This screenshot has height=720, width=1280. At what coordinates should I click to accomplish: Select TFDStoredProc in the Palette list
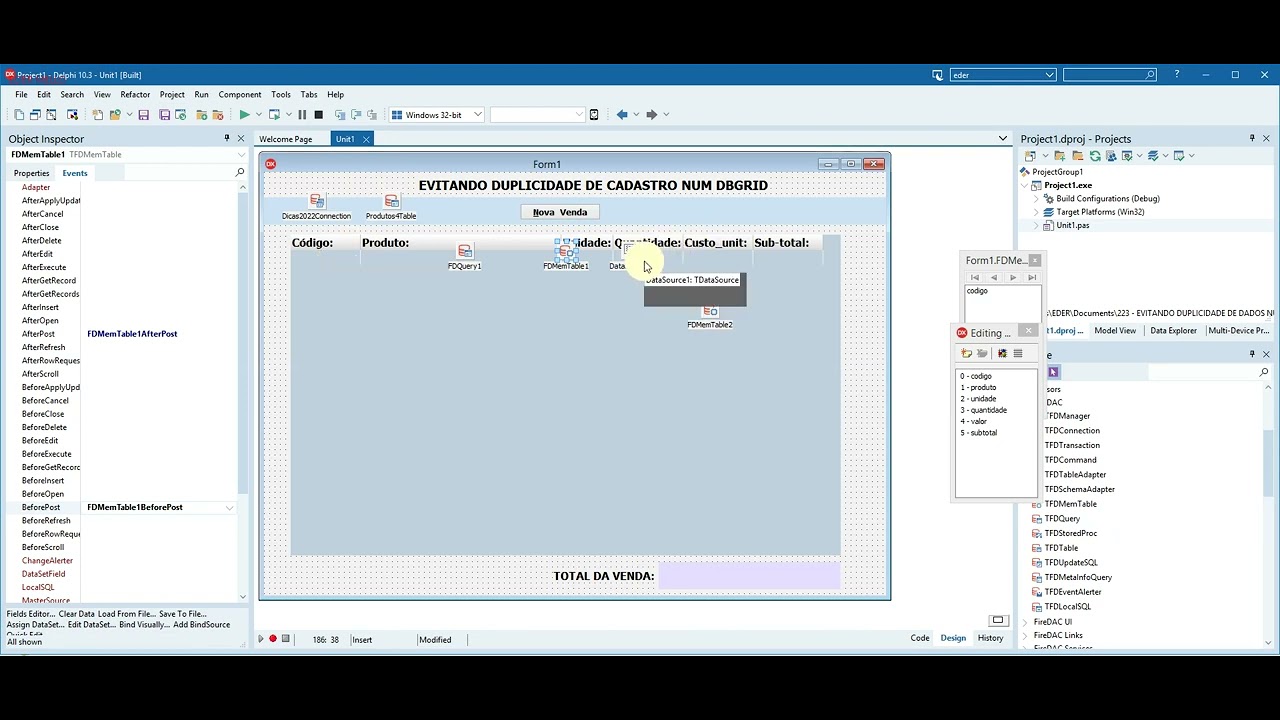click(1071, 533)
